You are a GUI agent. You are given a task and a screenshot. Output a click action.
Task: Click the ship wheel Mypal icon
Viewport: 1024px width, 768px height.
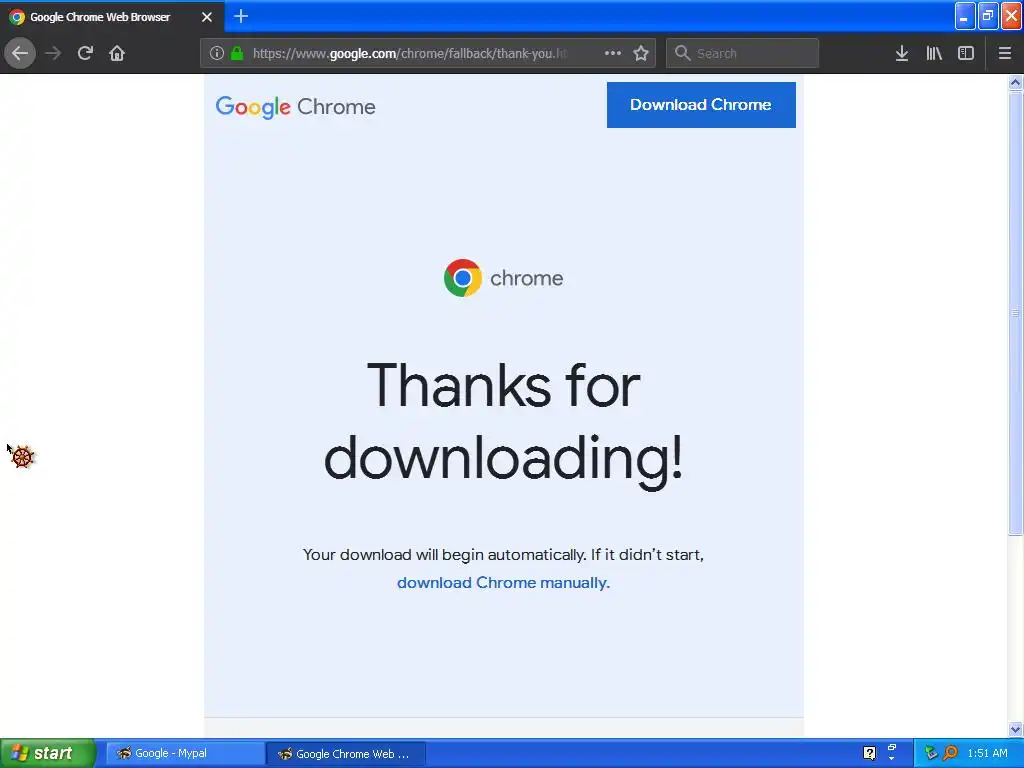tap(23, 456)
